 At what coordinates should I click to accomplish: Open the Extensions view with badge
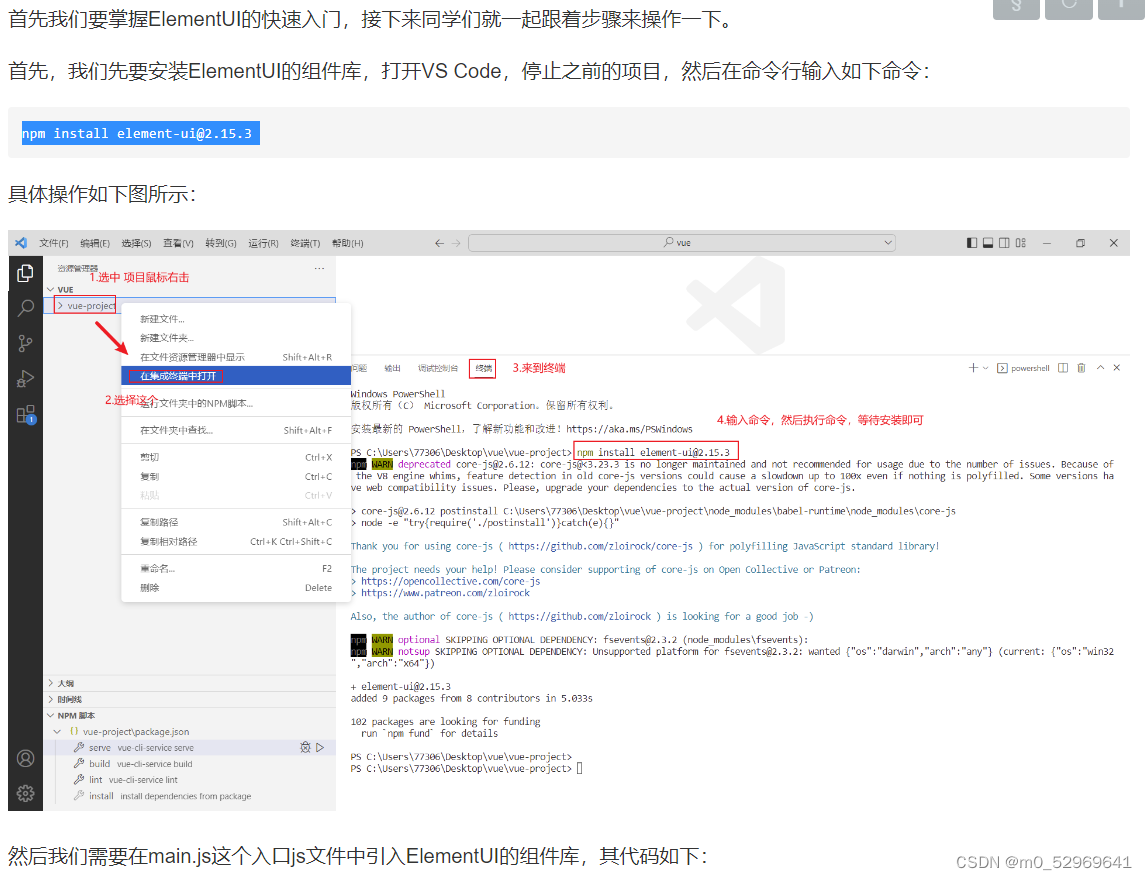click(26, 415)
